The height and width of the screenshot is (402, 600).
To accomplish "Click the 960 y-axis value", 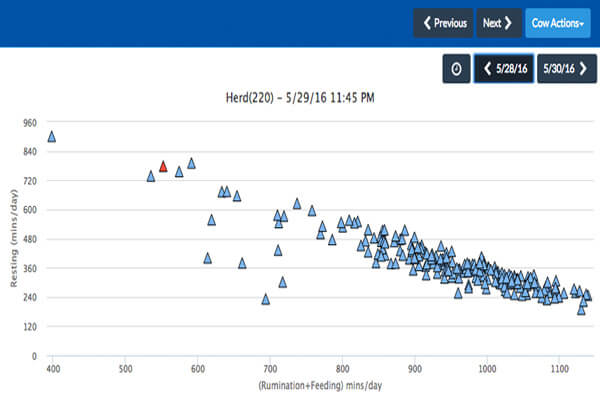I will tap(30, 123).
